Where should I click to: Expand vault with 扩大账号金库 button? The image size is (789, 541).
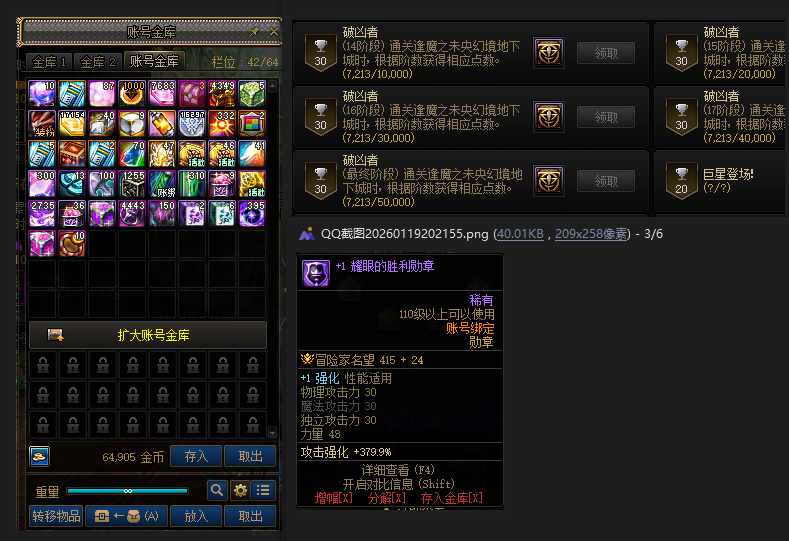point(148,335)
